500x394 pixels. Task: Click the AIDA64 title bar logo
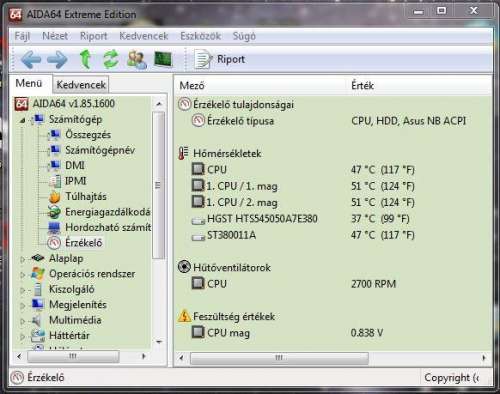(16, 14)
